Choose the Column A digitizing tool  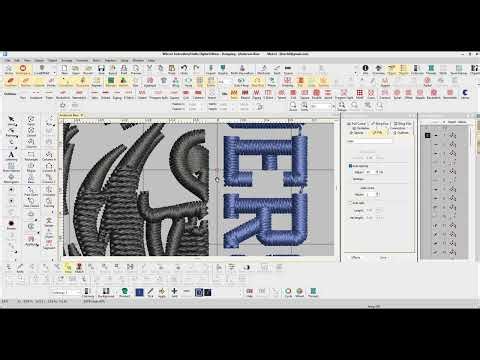pos(49,156)
